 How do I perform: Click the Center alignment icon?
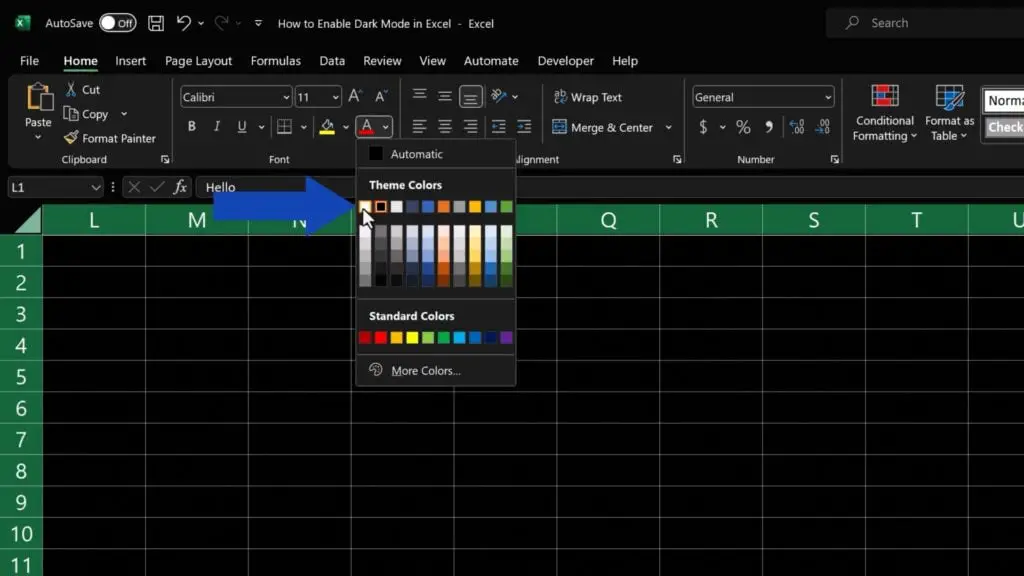point(445,127)
